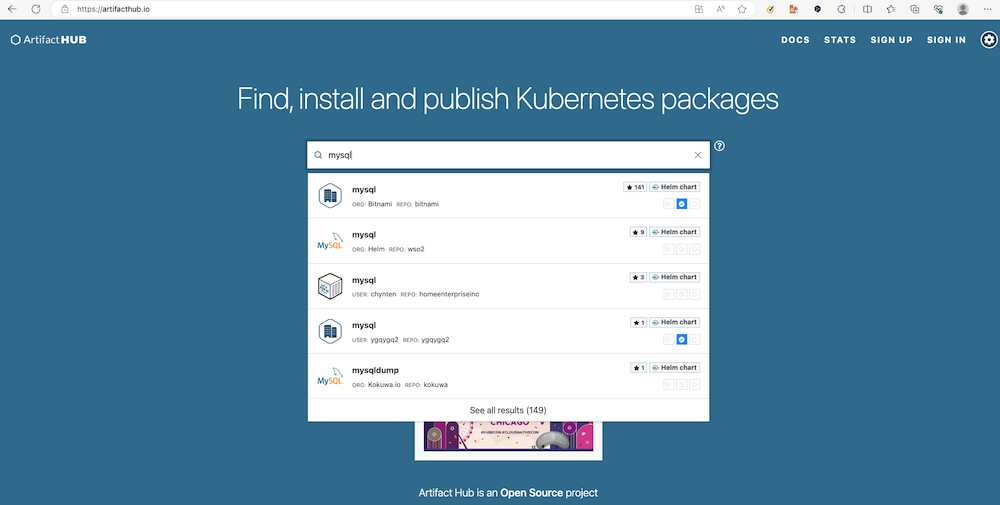Click official badge on Bitnami mysql result

(695, 204)
